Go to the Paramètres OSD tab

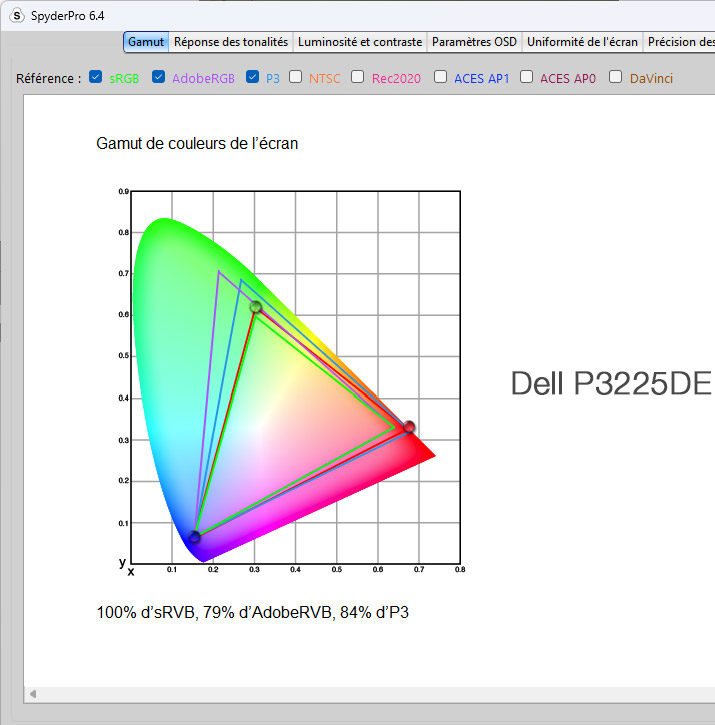pyautogui.click(x=474, y=42)
